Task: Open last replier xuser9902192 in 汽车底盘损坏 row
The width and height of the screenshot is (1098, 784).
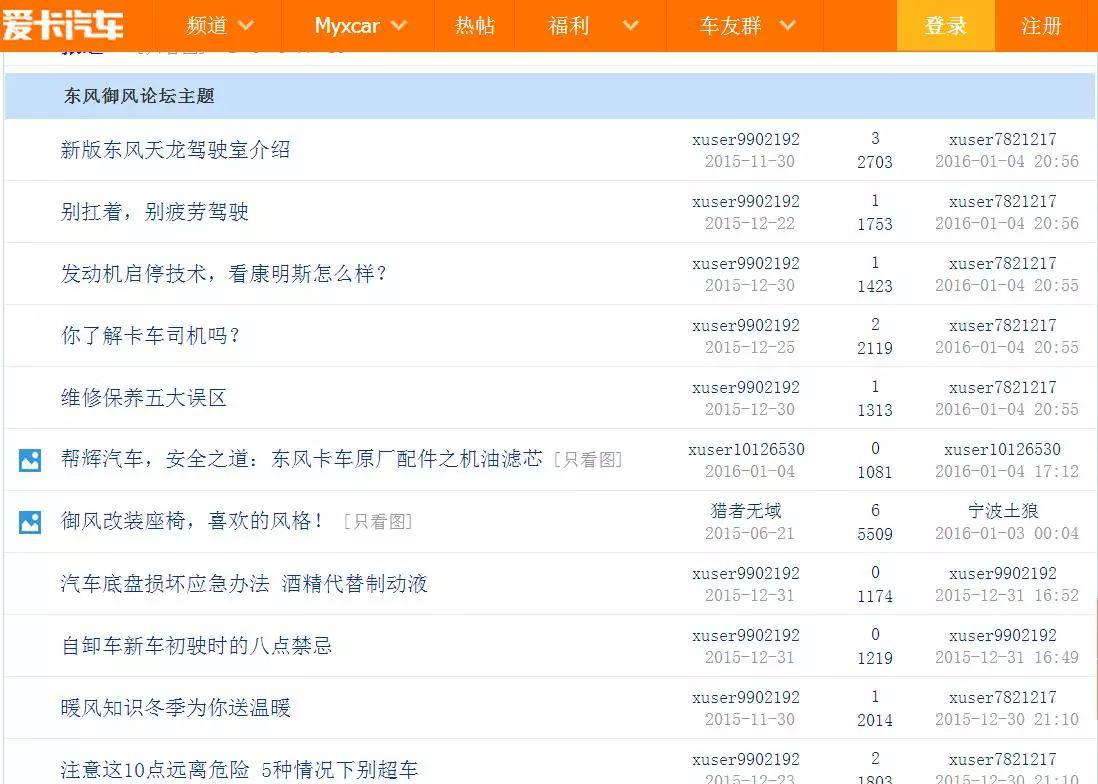Action: [x=1003, y=573]
